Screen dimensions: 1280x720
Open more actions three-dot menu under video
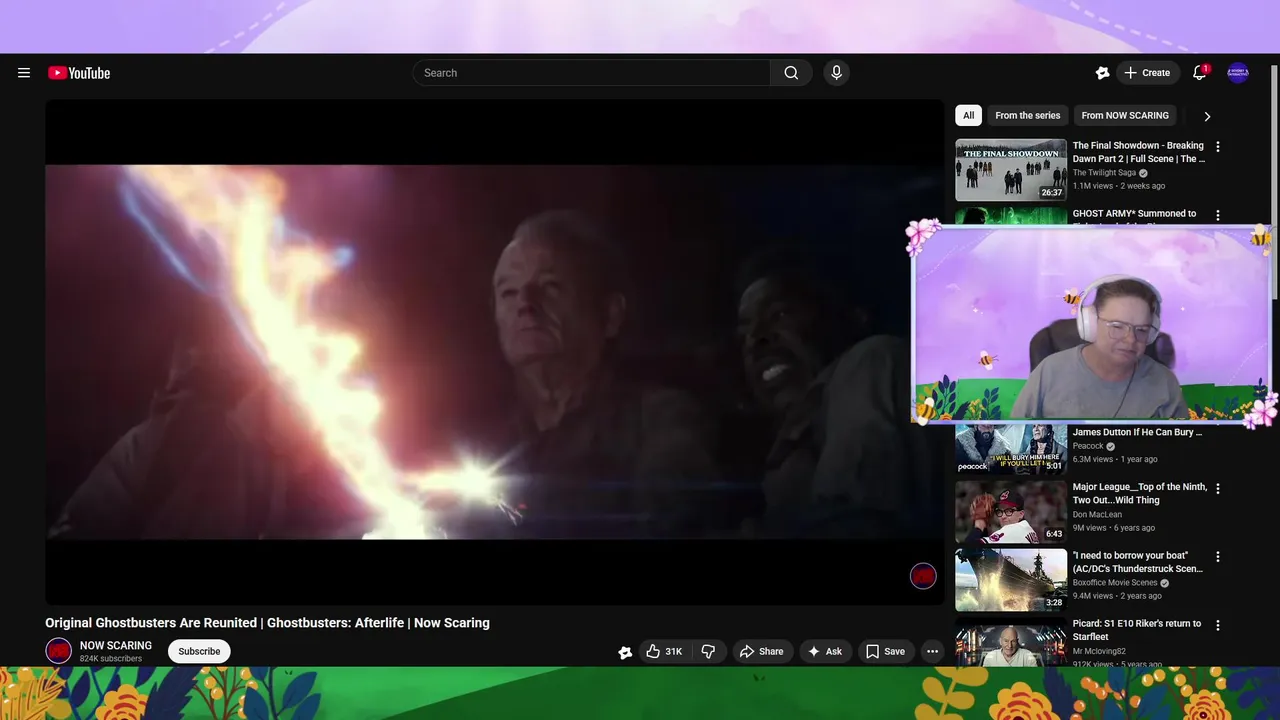pyautogui.click(x=932, y=651)
